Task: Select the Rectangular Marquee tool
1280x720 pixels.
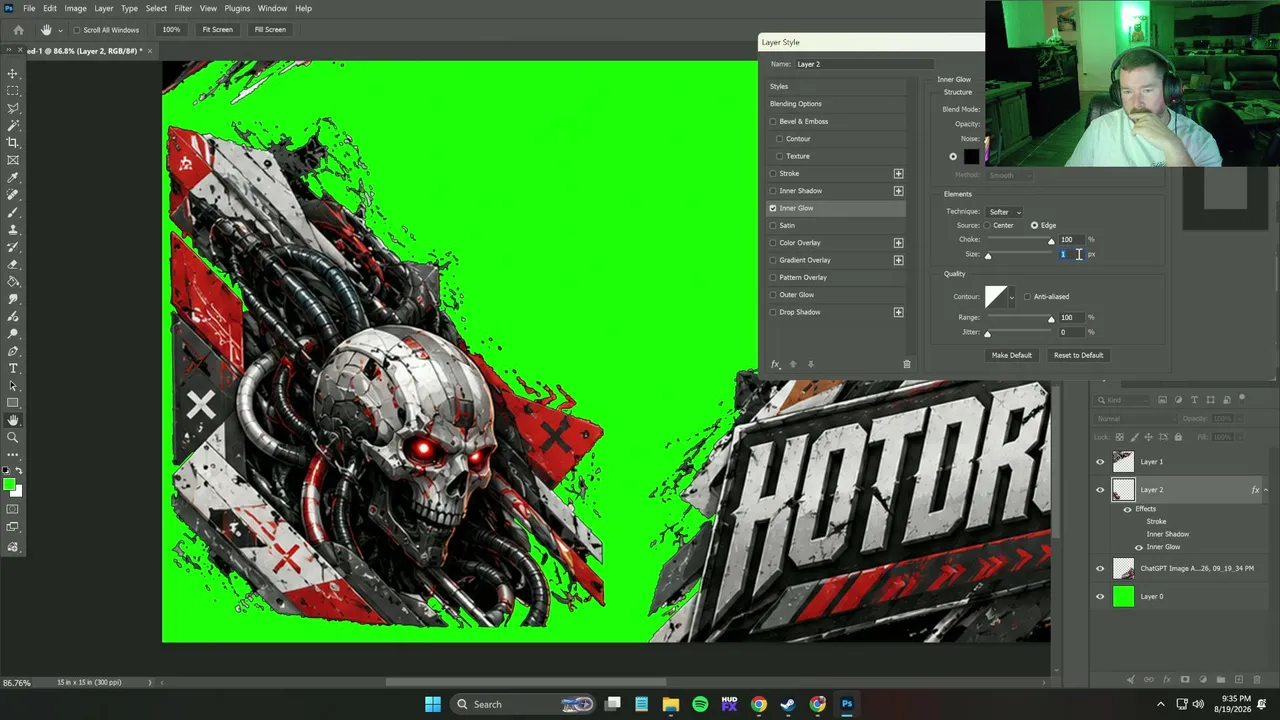Action: coord(13,90)
